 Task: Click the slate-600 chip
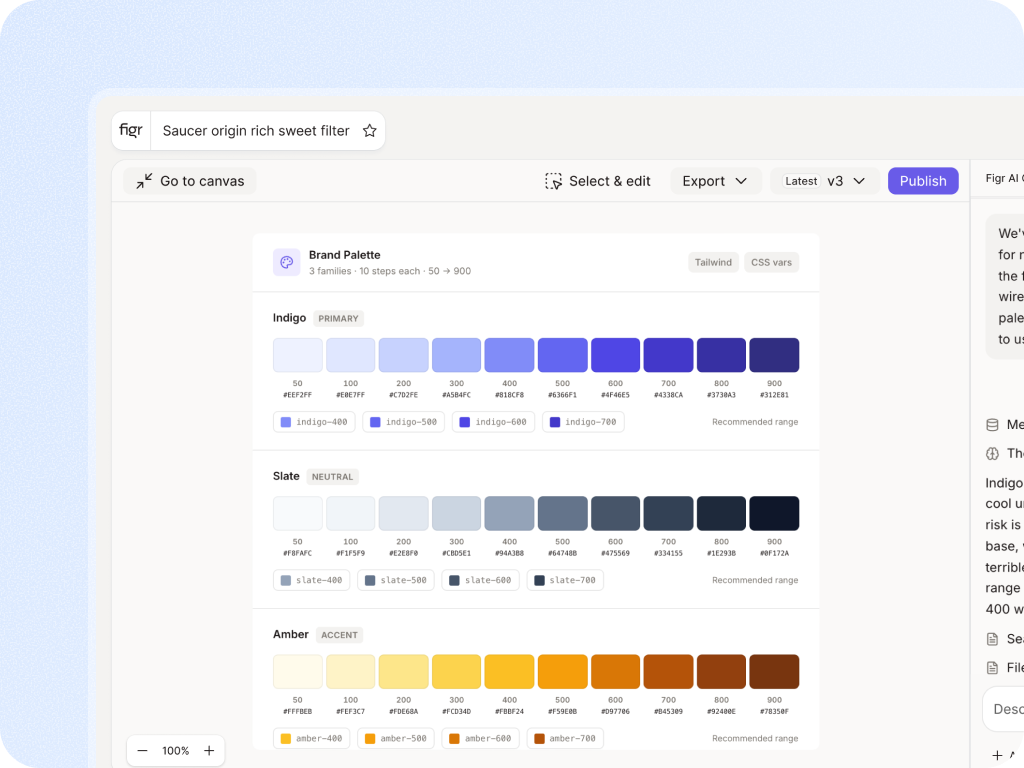coord(481,580)
